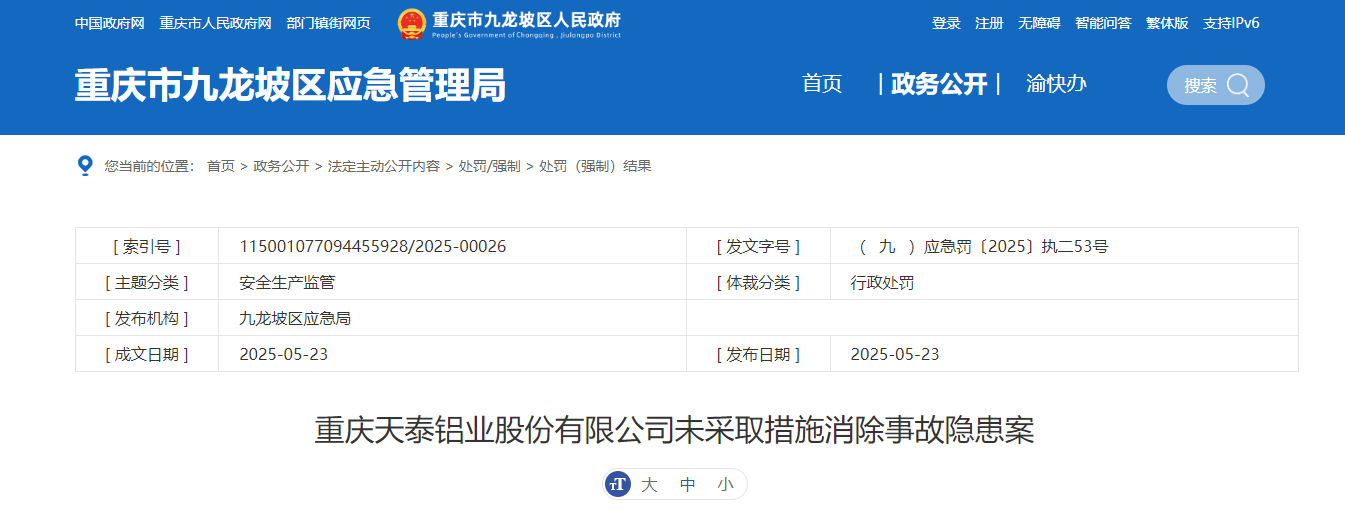Click the 发布日期 value 2025-05-23
This screenshot has height=521, width=1345.
(895, 354)
